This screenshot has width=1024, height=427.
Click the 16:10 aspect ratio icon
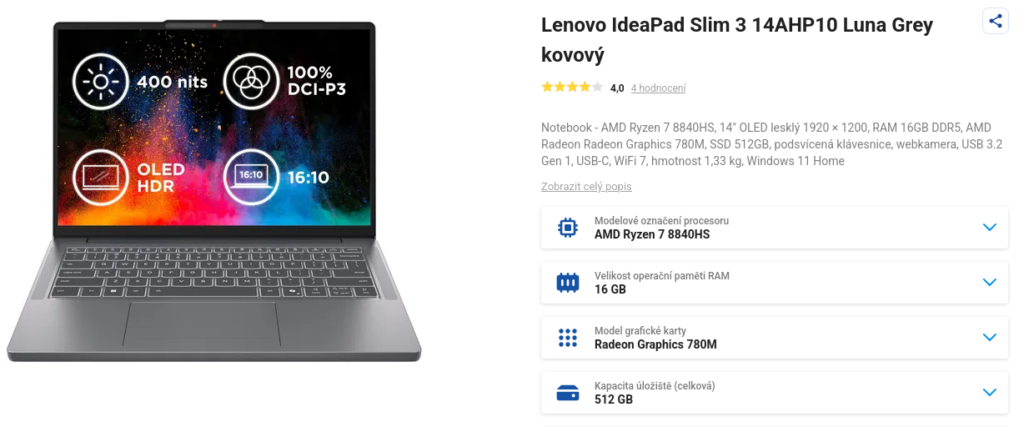(251, 177)
